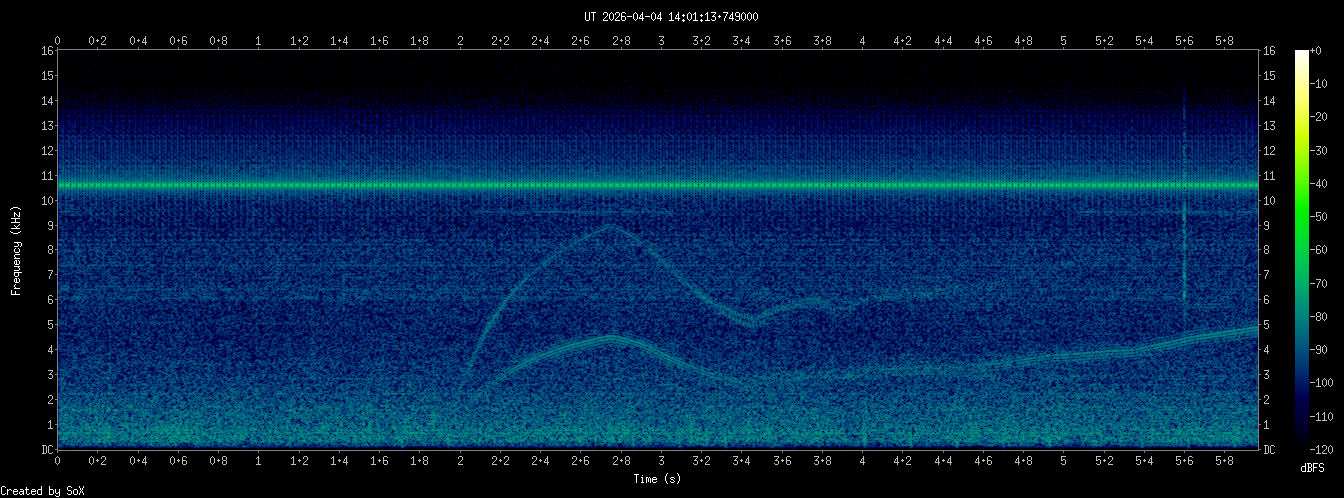Click the 3 second tick on the bottom axis
Image resolution: width=1344 pixels, height=498 pixels.
coord(661,461)
